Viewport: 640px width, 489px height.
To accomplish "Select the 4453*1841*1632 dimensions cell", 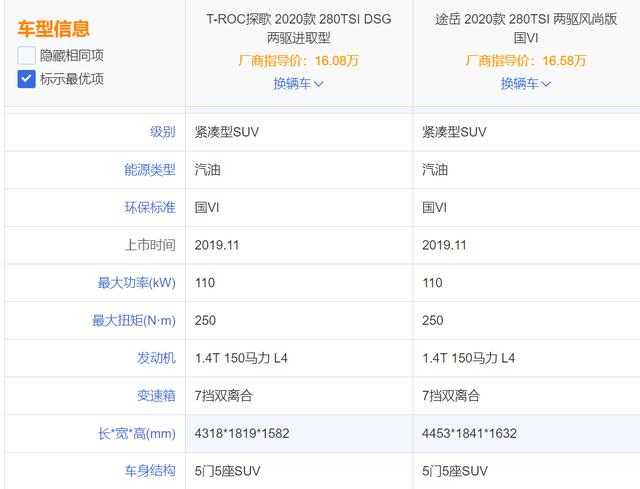I will (527, 433).
